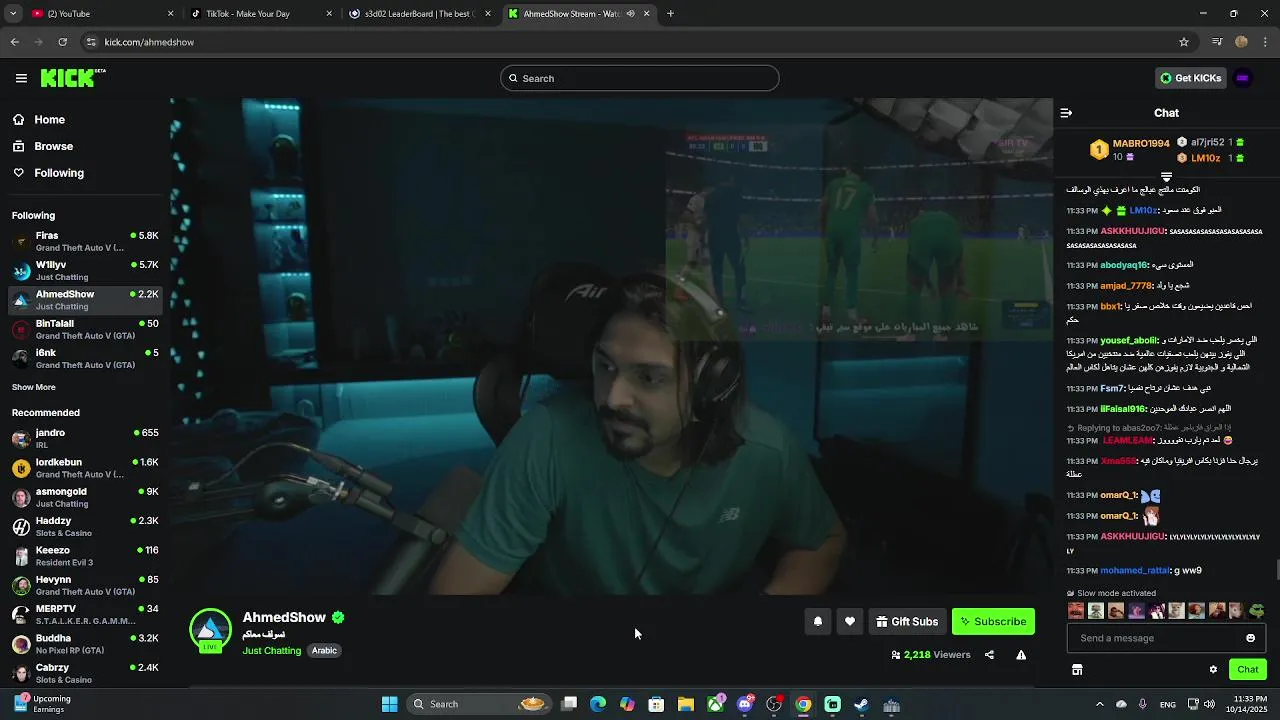Expand Show More under Following
Viewport: 1280px width, 720px height.
(x=34, y=387)
